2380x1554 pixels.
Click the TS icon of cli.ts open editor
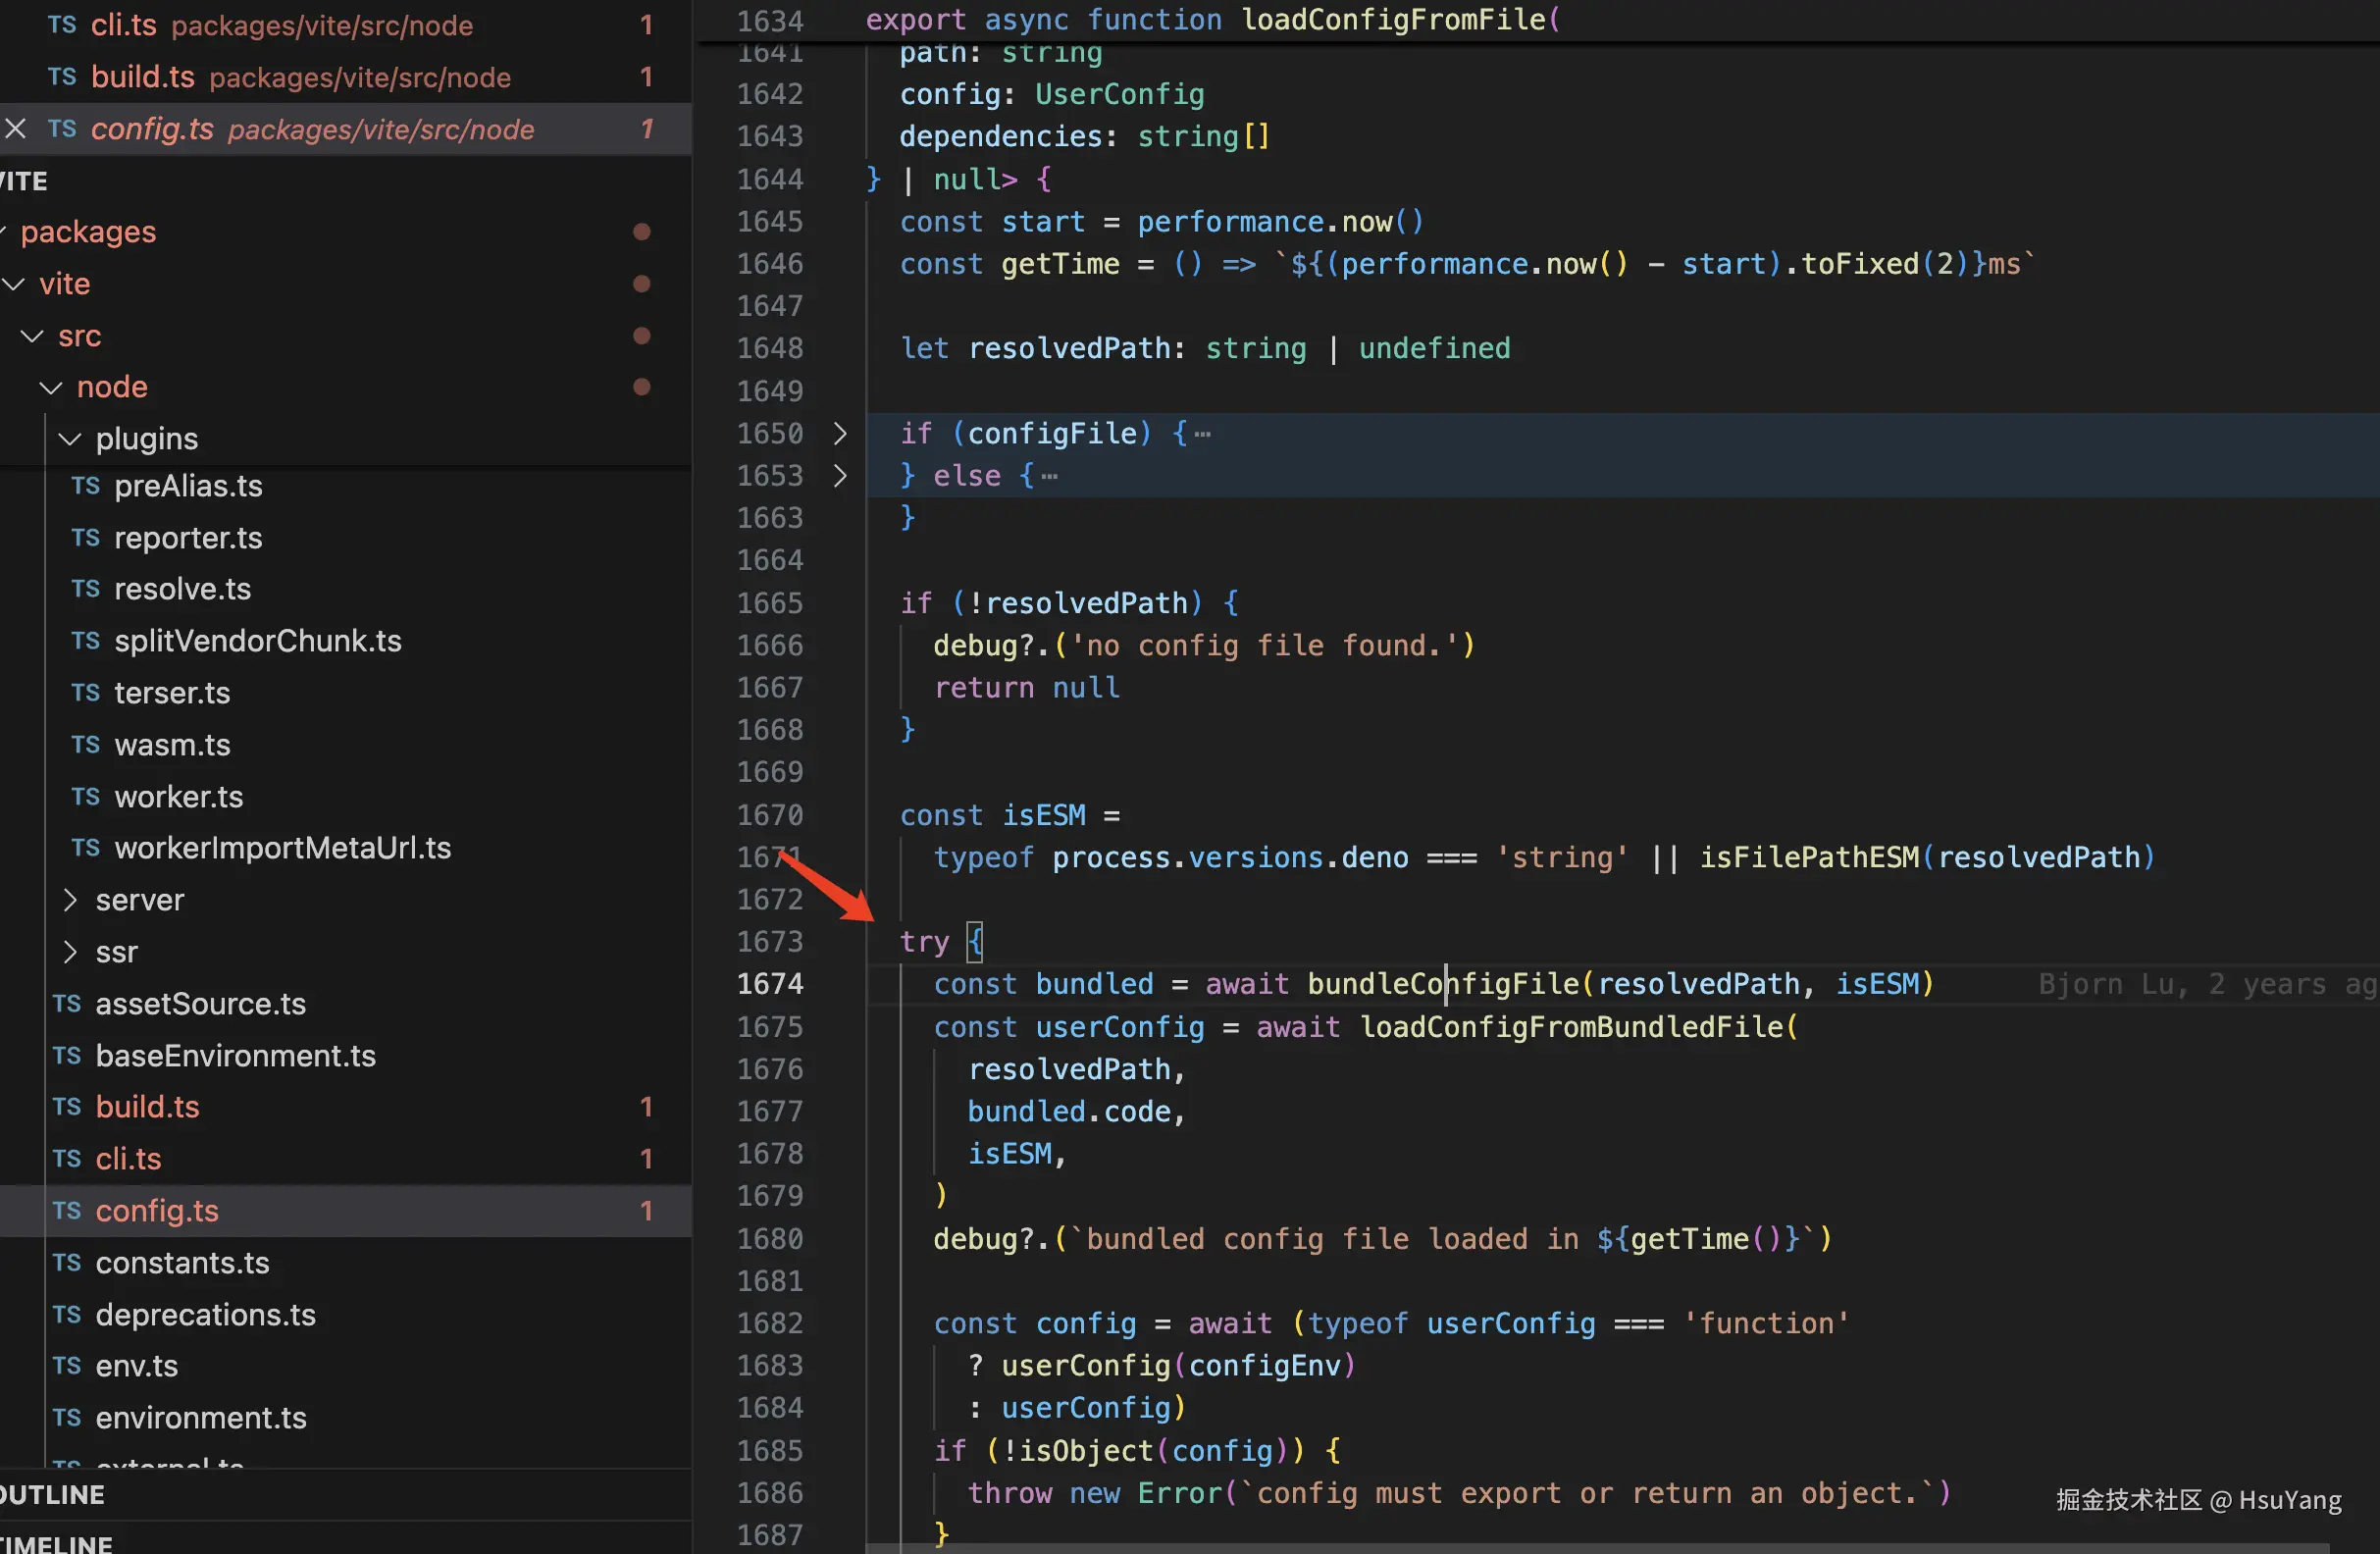[x=62, y=25]
